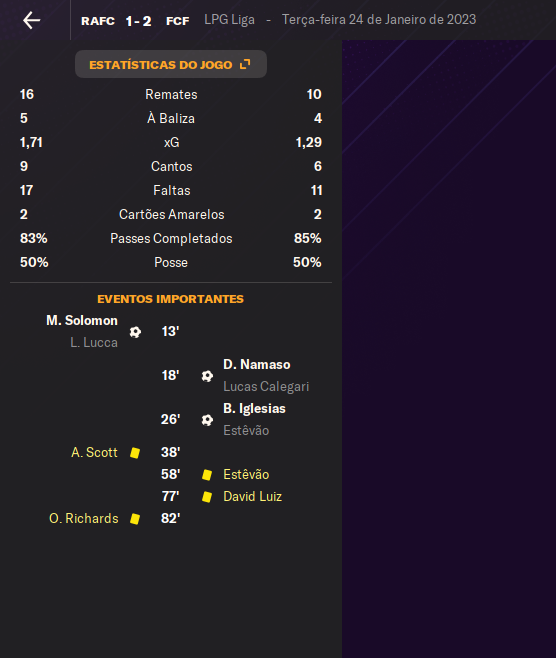Go back using the arrow icon
This screenshot has width=556, height=658.
pos(31,20)
